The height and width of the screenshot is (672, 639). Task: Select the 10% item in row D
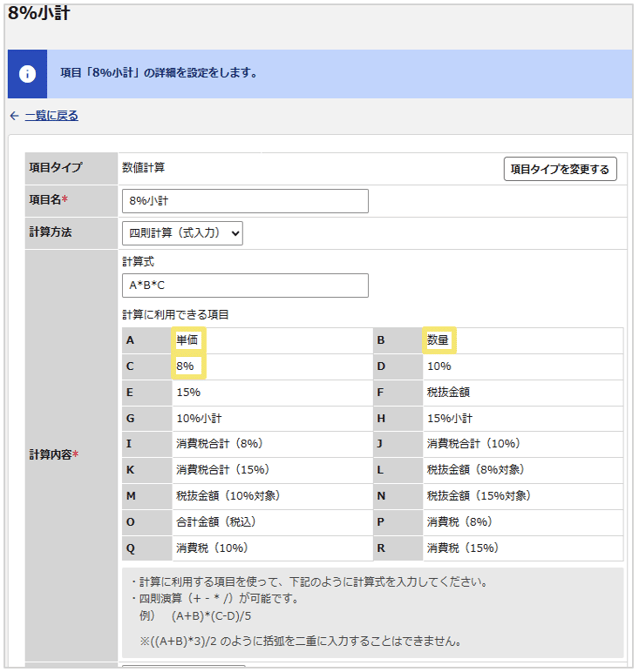439,366
